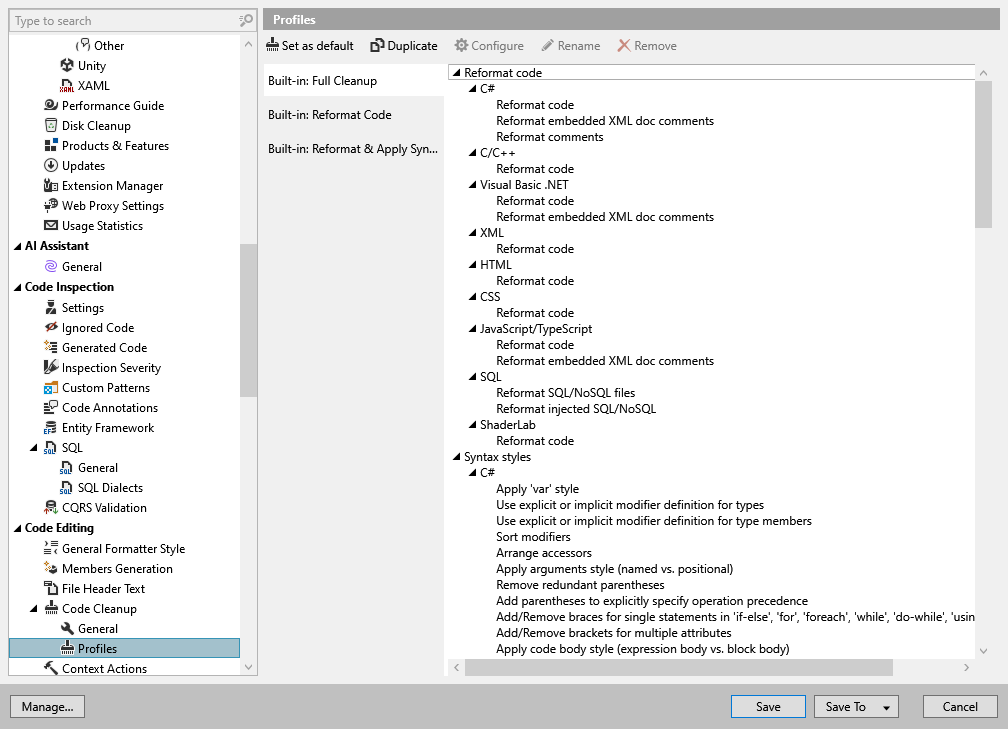Collapse the C# node under Syntax styles
This screenshot has width=1008, height=729.
pos(470,472)
